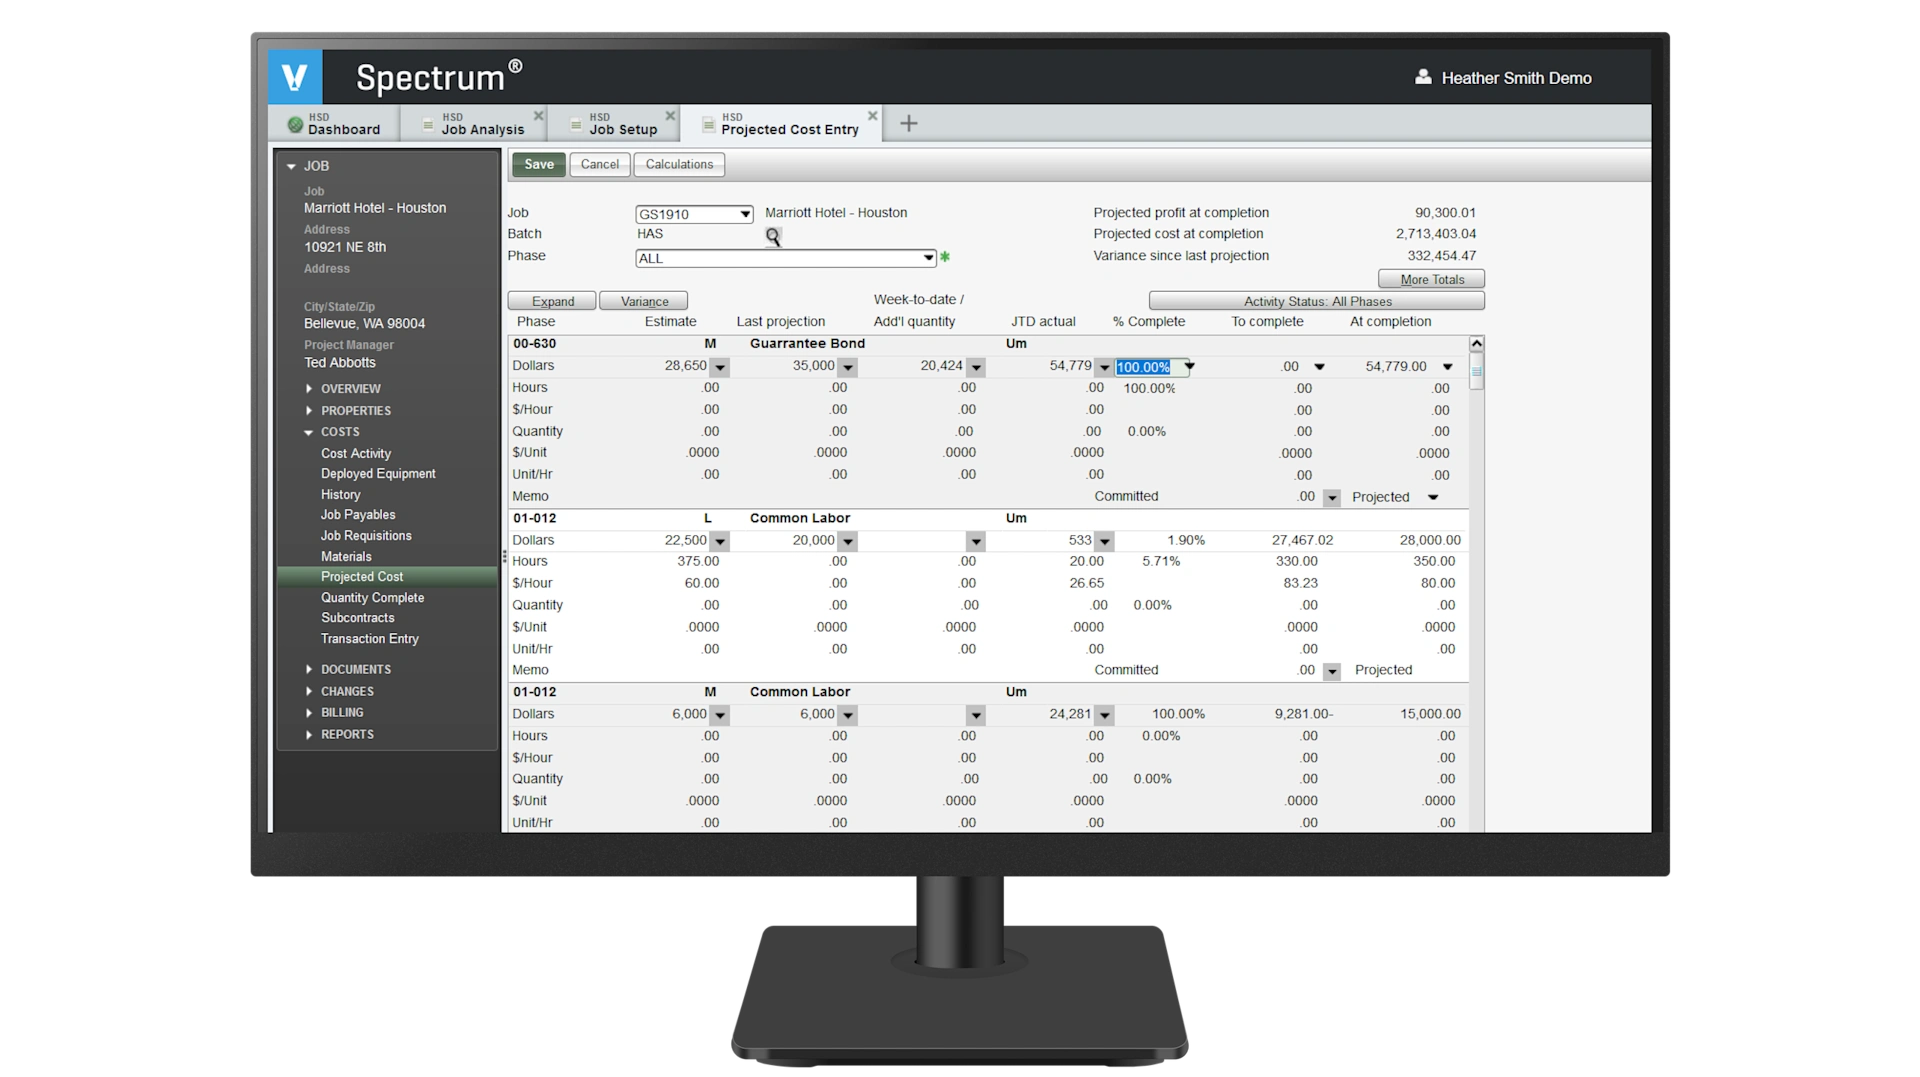
Task: Open 00-630 % Complete dropdown arrow
Action: tap(1189, 366)
